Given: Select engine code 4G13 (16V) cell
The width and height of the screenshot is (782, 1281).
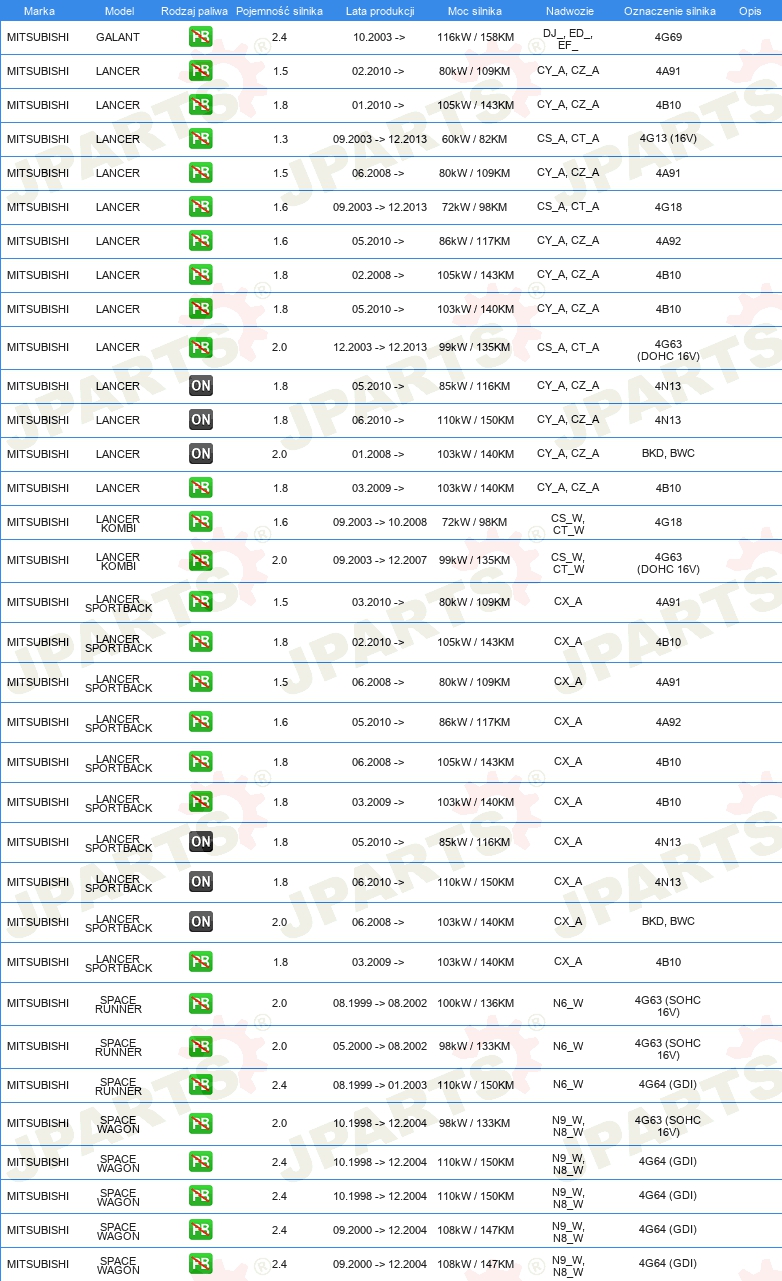Looking at the screenshot, I should [668, 139].
